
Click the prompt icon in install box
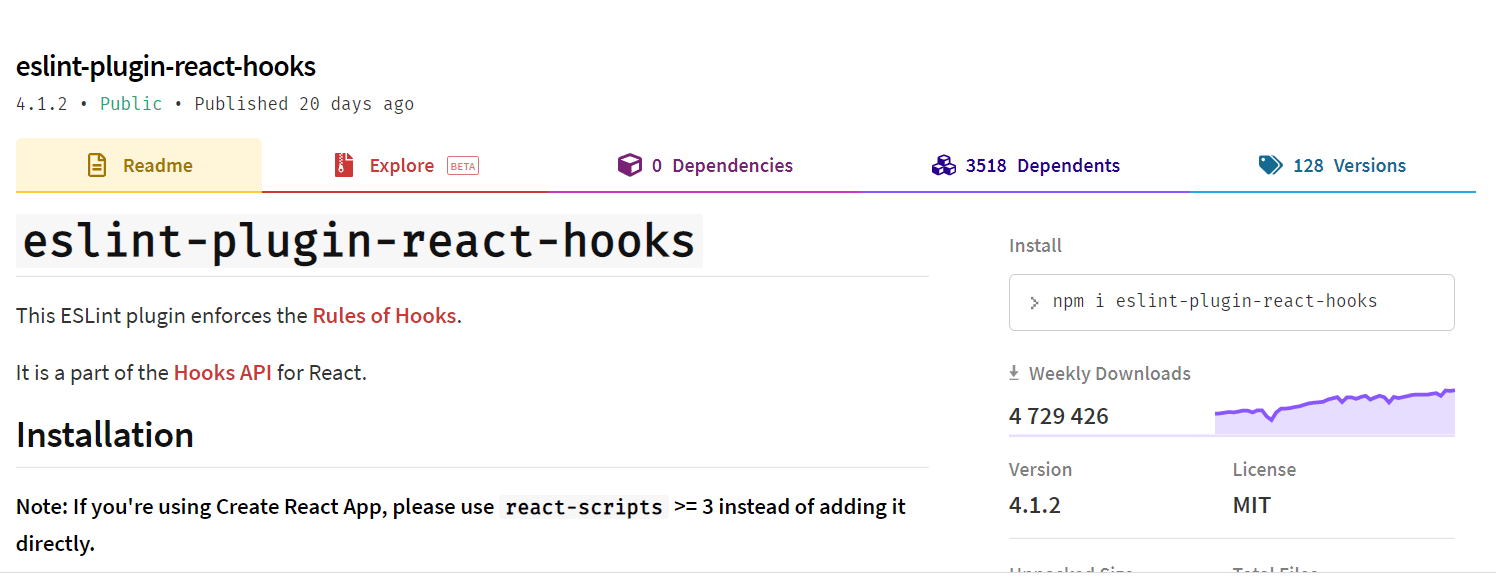point(1034,301)
